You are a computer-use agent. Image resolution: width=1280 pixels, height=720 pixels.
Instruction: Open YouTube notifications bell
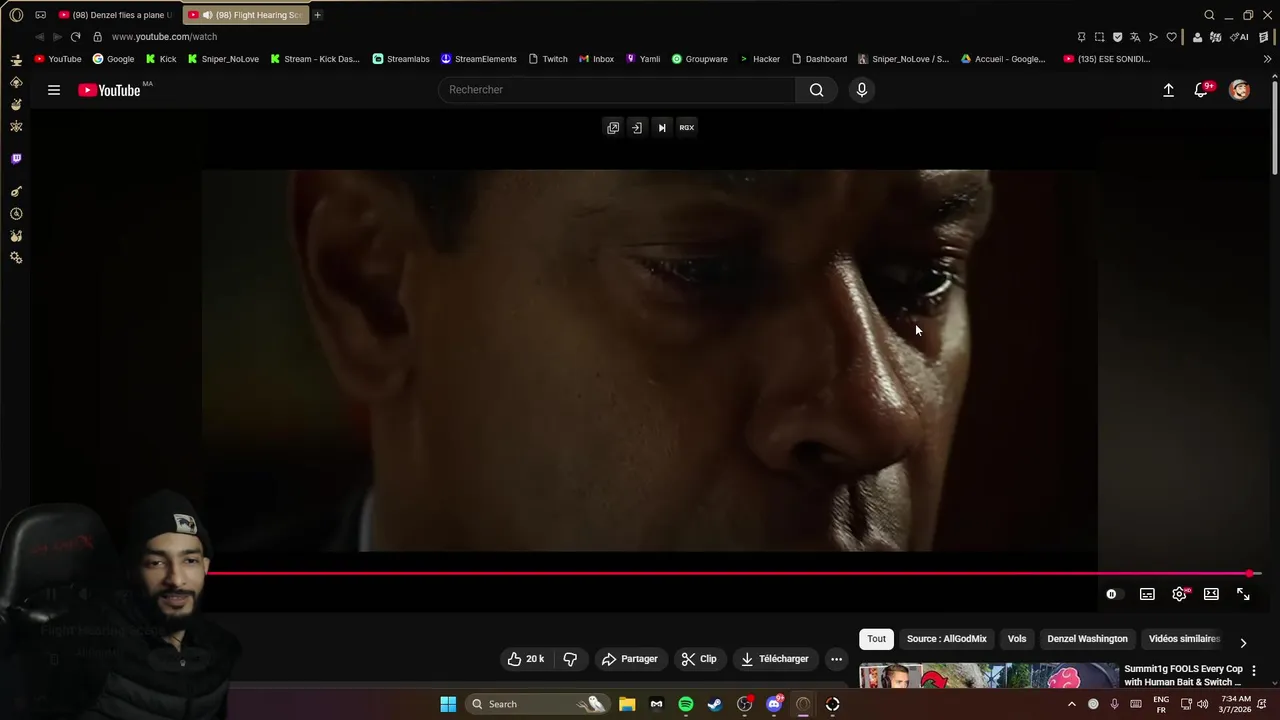click(x=1202, y=90)
